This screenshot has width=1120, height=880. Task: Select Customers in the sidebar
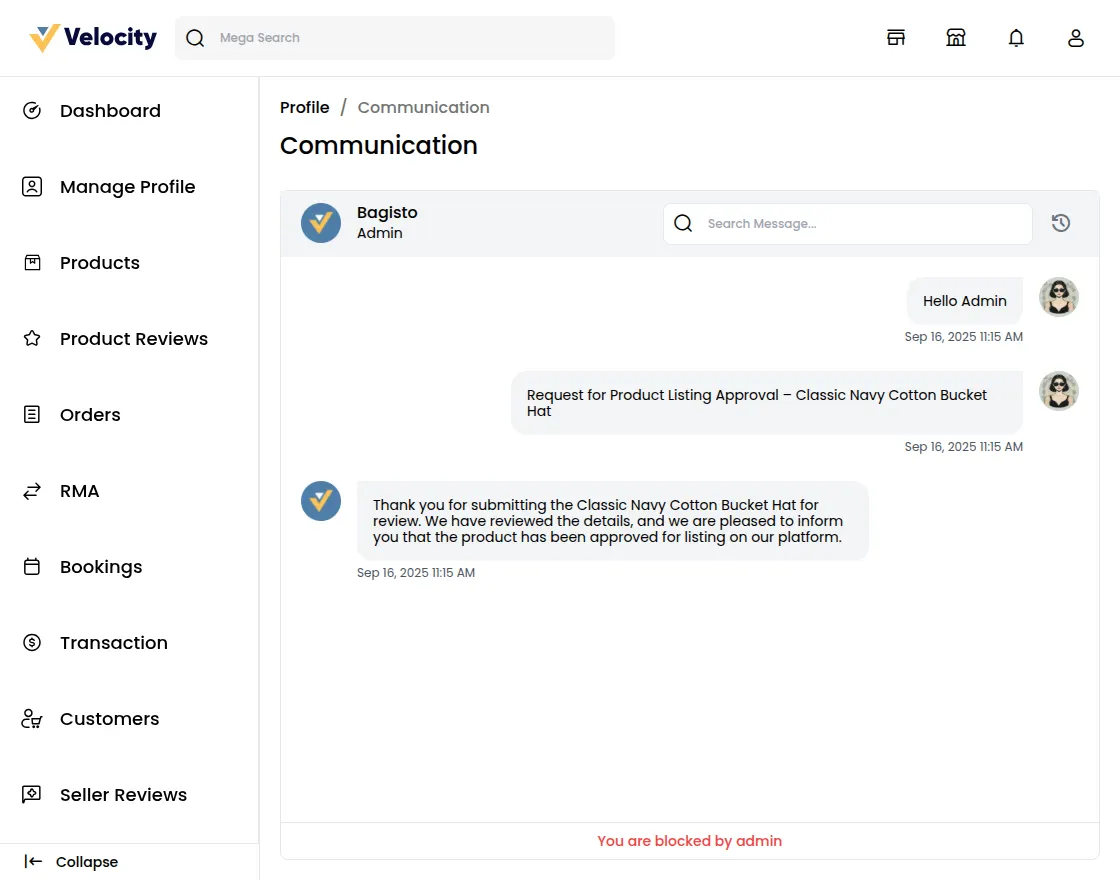pyautogui.click(x=109, y=719)
